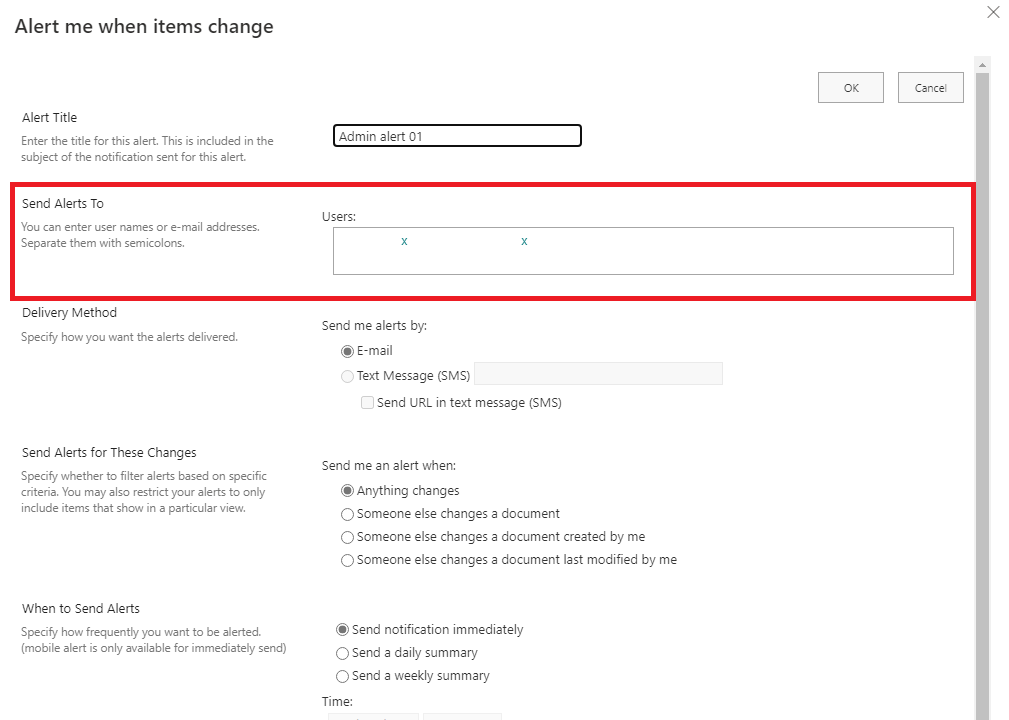
Task: Select Text Message (SMS) delivery option
Action: (347, 376)
